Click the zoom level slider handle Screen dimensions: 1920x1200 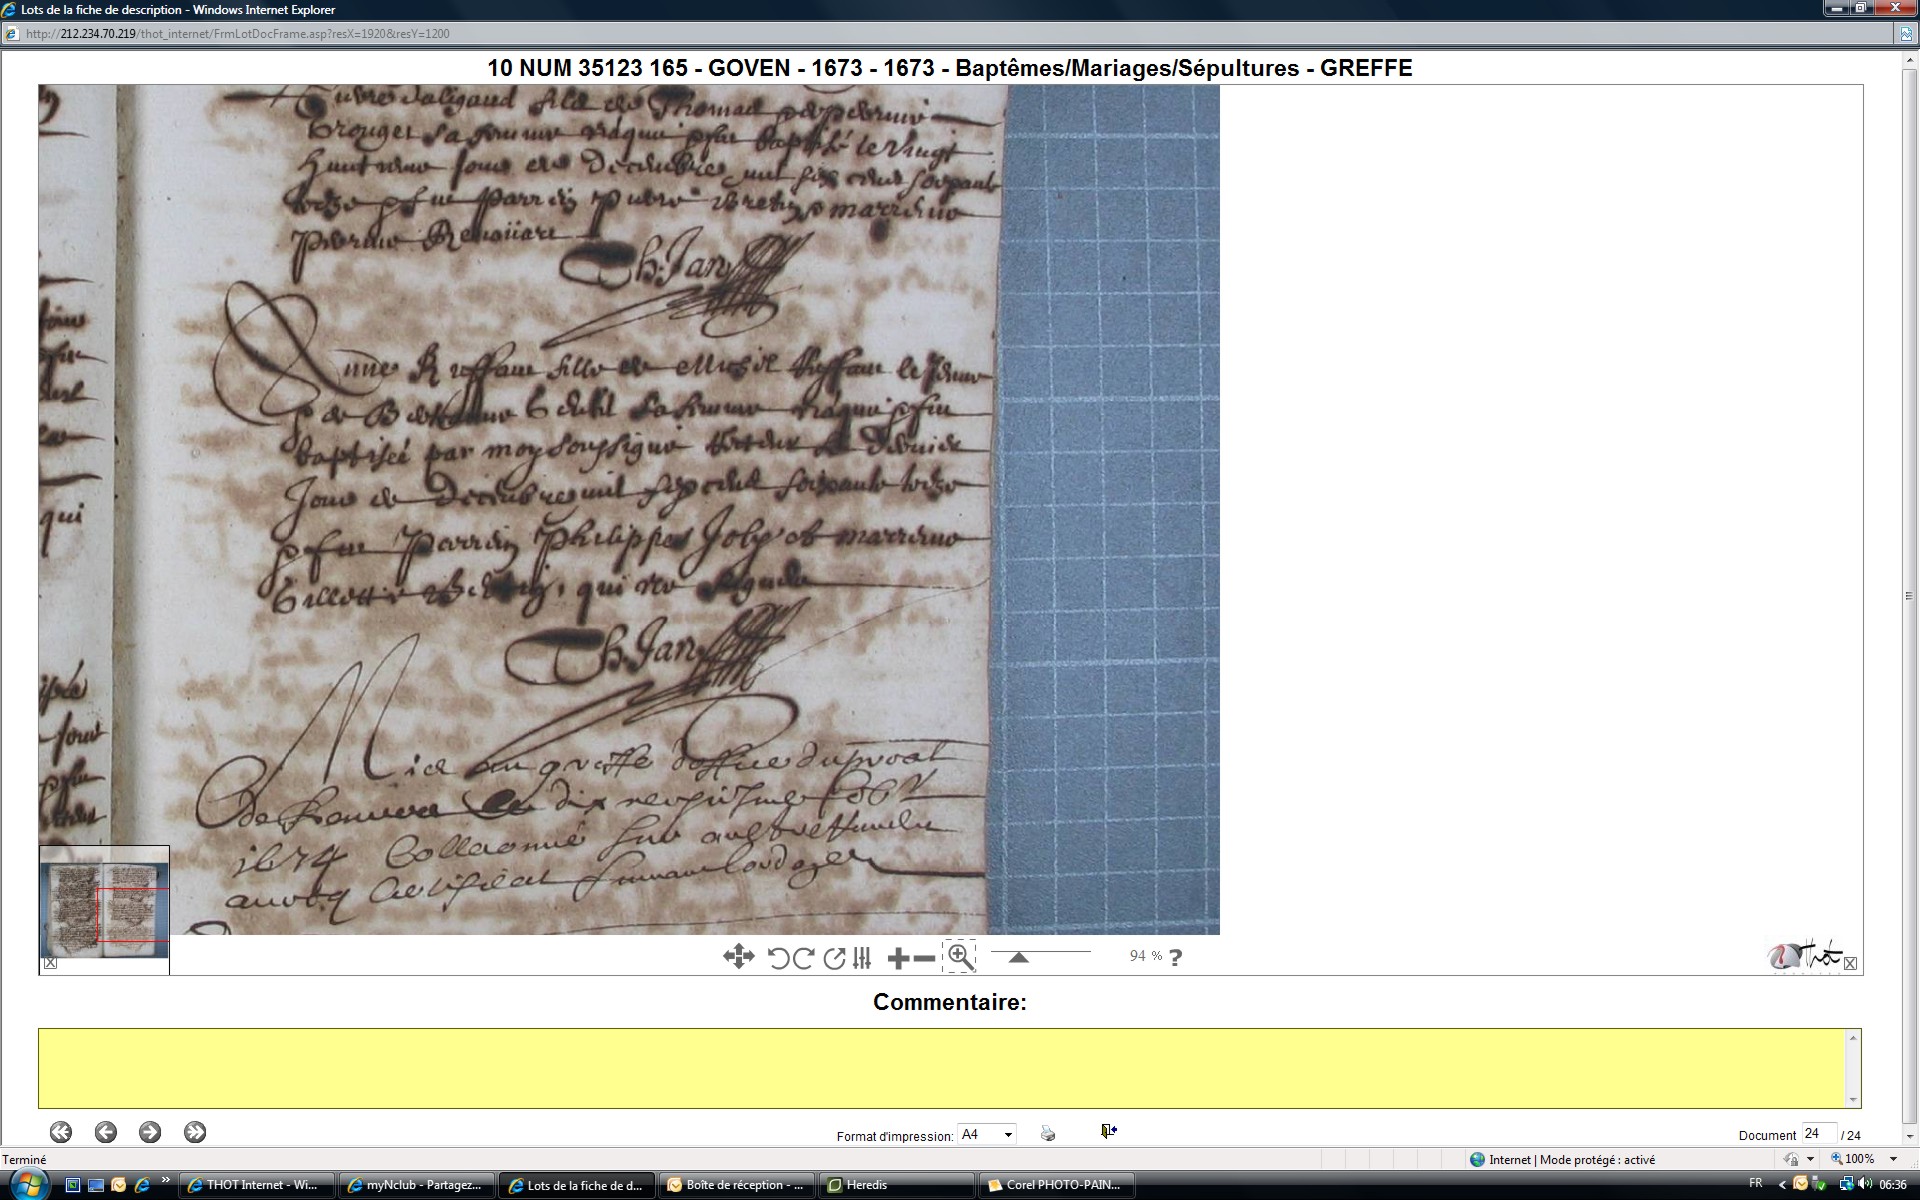pyautogui.click(x=1018, y=957)
